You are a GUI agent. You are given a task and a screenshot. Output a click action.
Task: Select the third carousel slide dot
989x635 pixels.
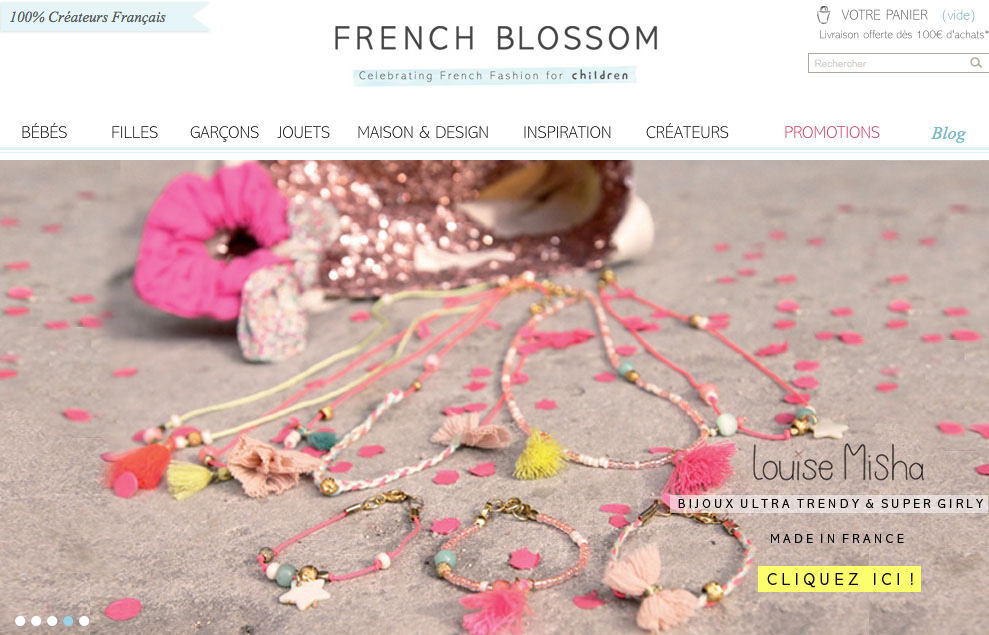tap(52, 621)
